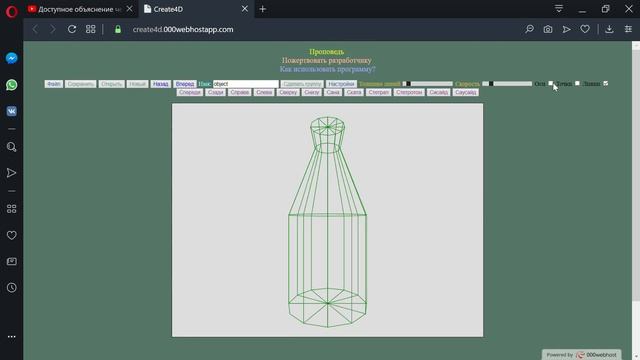
Task: Uncheck the 'Линии' lines checkbox
Action: point(606,83)
